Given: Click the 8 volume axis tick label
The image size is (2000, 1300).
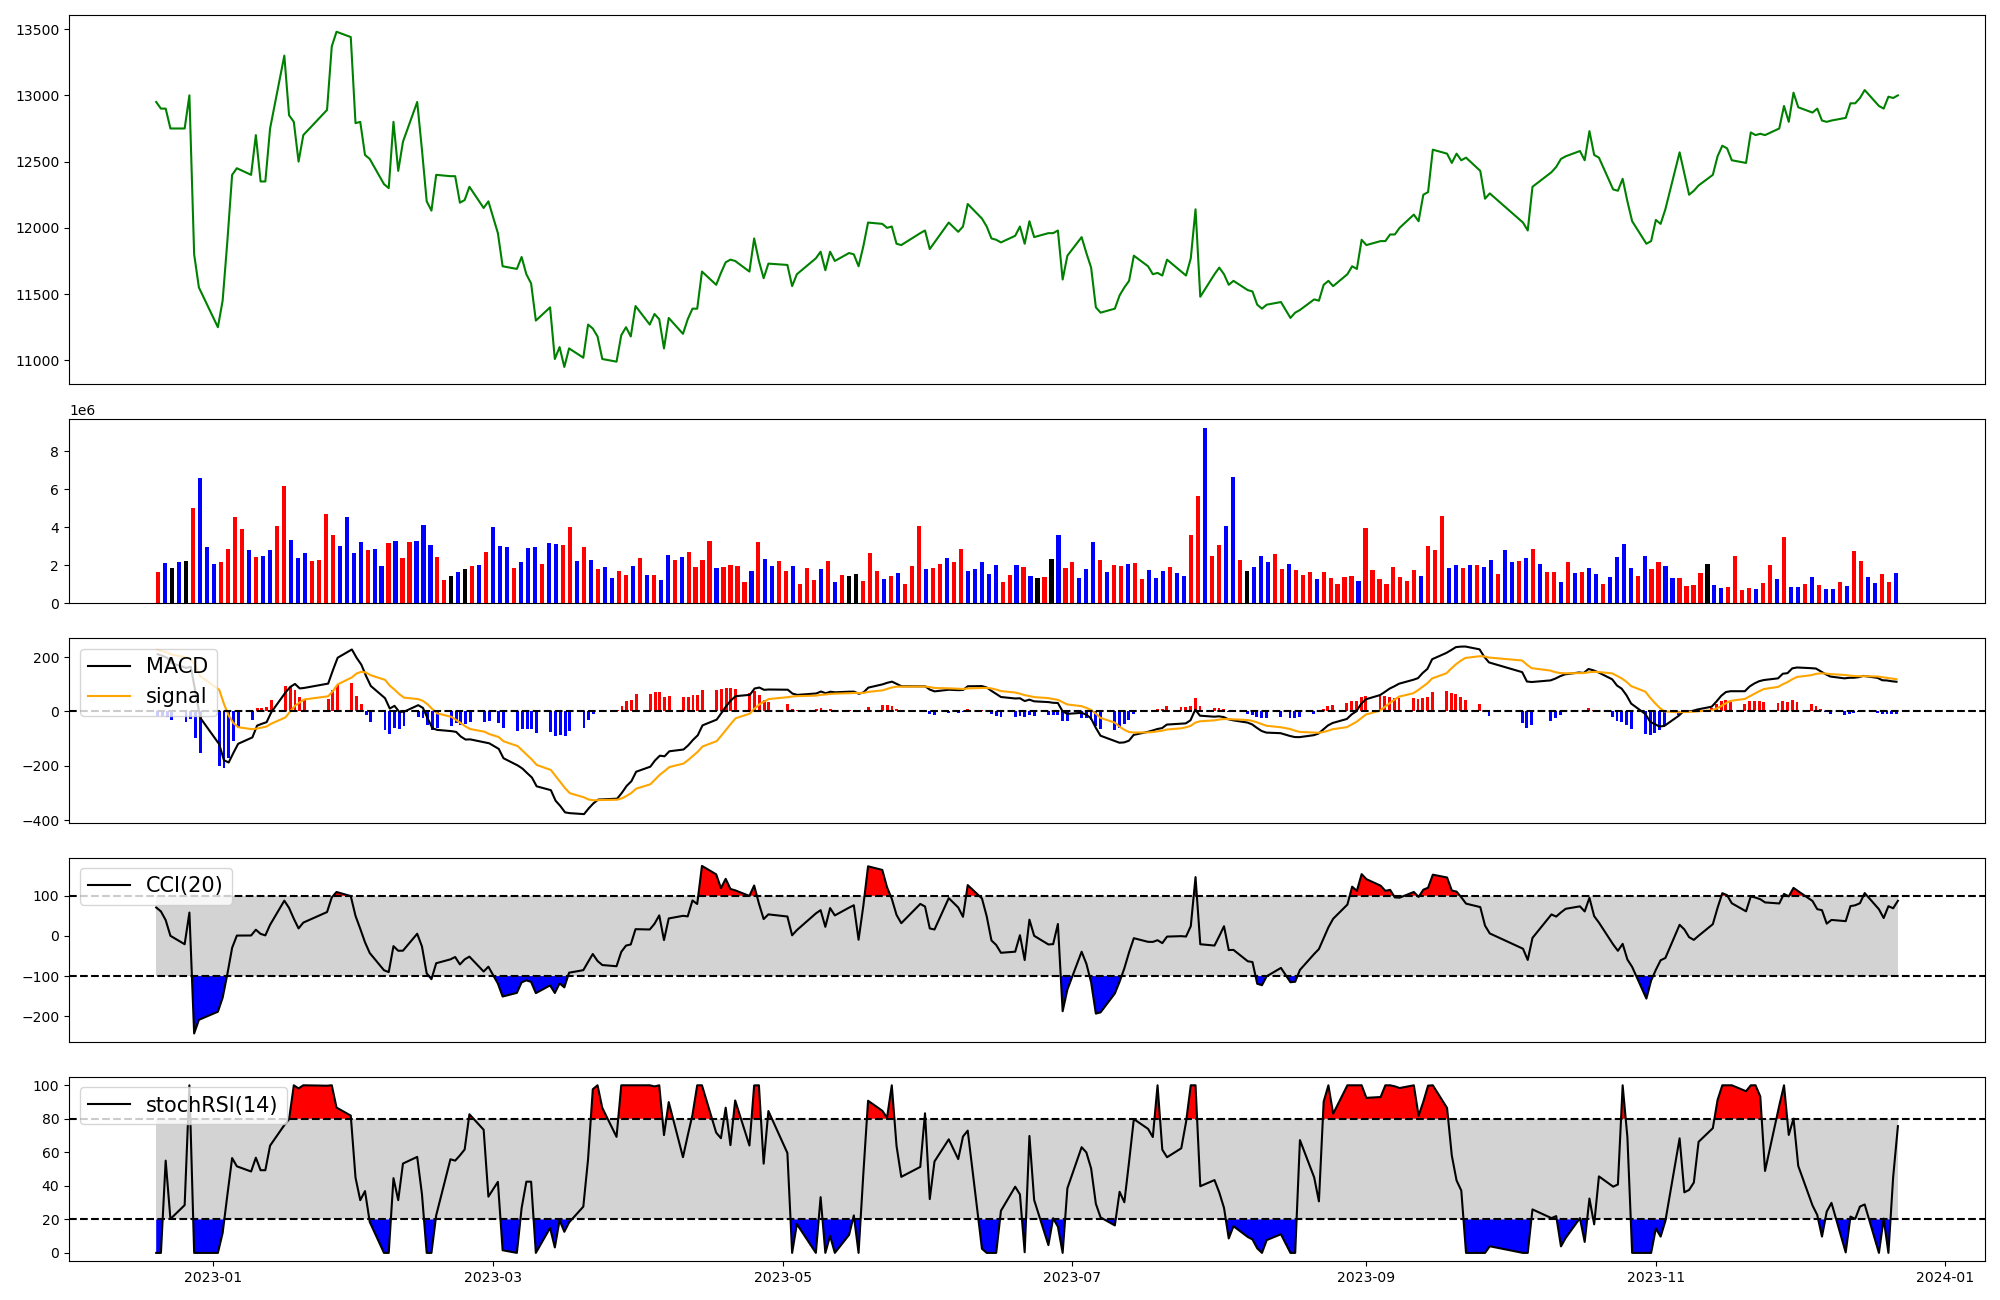Looking at the screenshot, I should click(x=54, y=452).
